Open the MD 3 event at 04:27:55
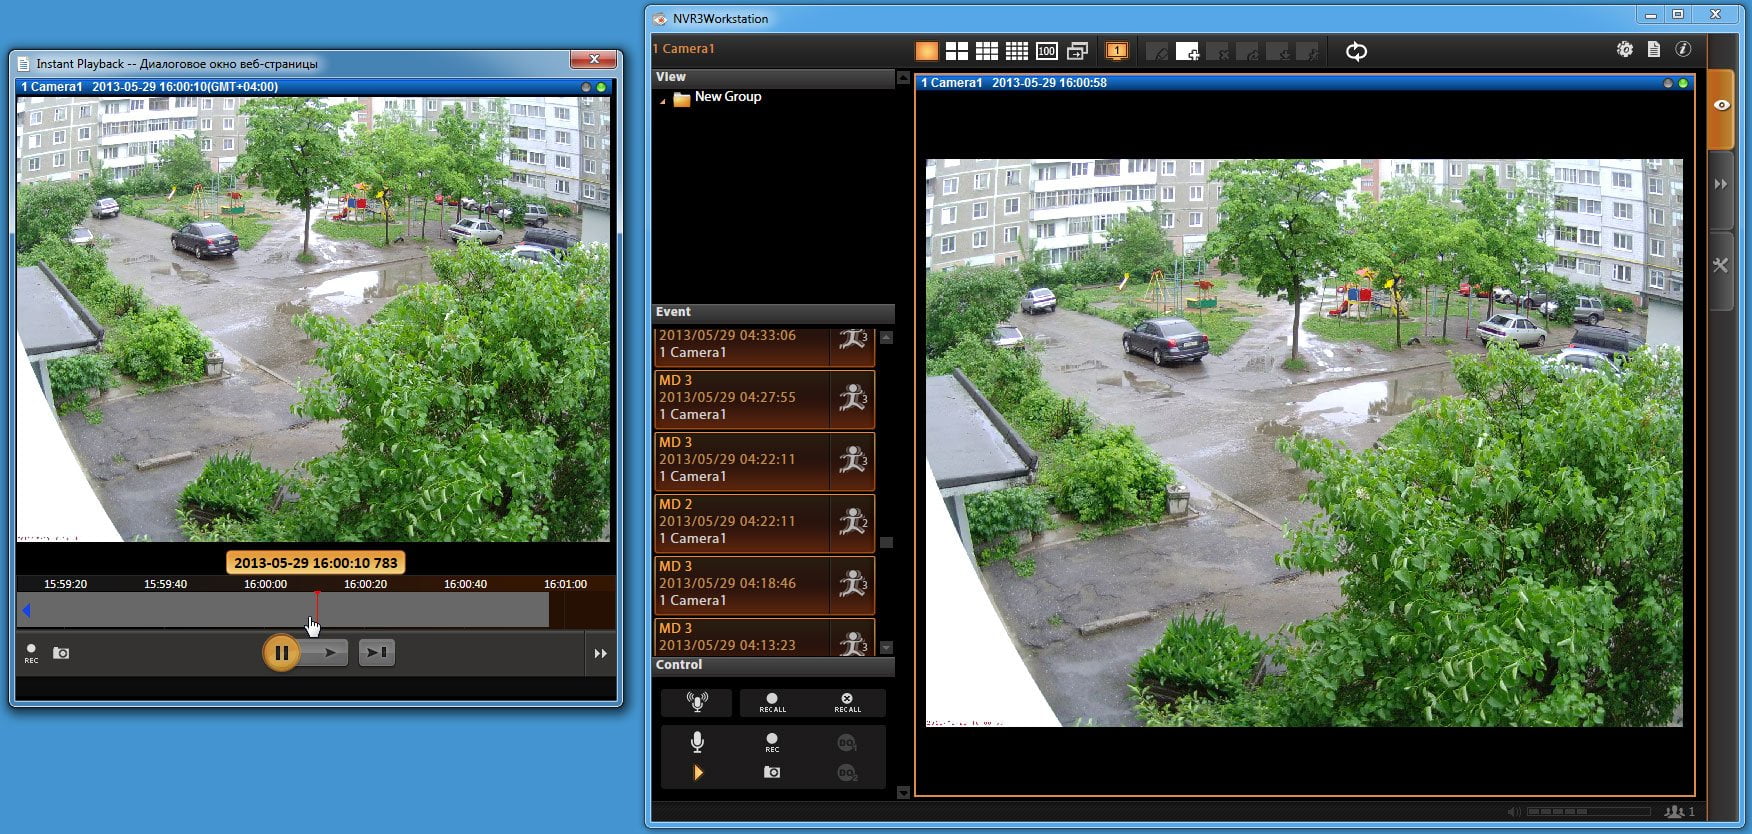The image size is (1752, 834). (x=764, y=398)
